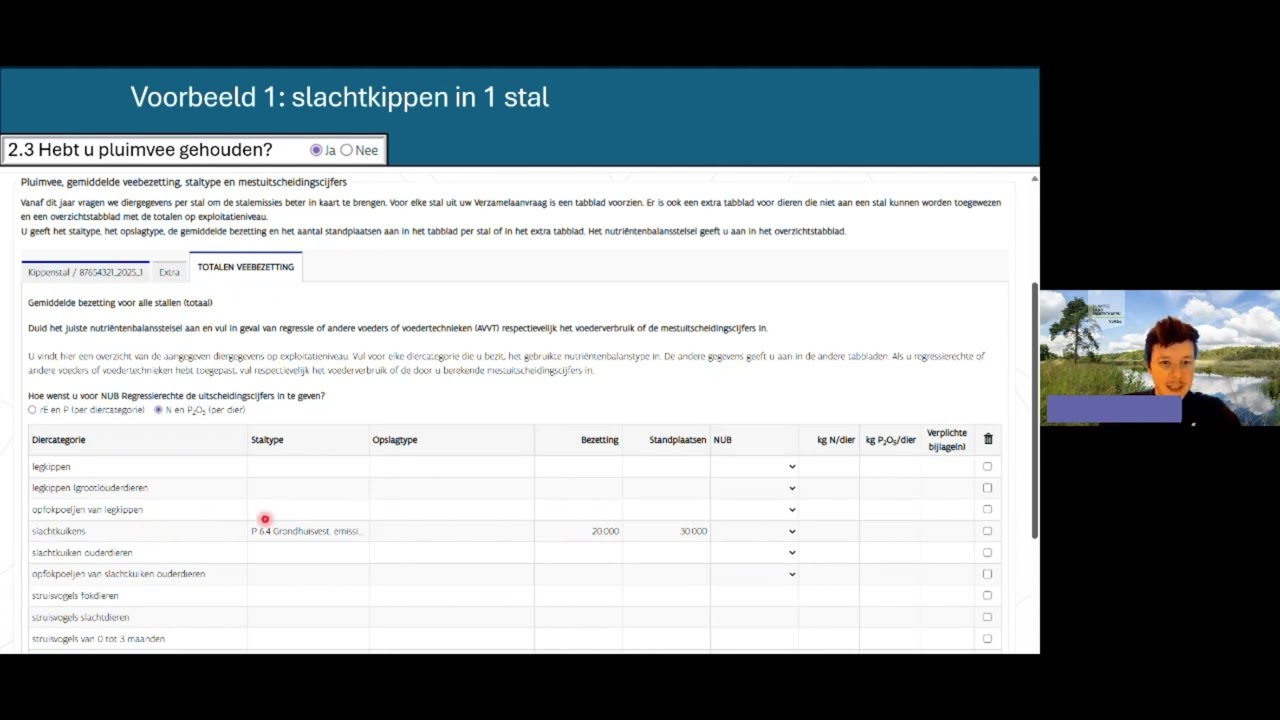1280x720 pixels.
Task: Tick the checkbox in the legkippen row
Action: [x=987, y=466]
